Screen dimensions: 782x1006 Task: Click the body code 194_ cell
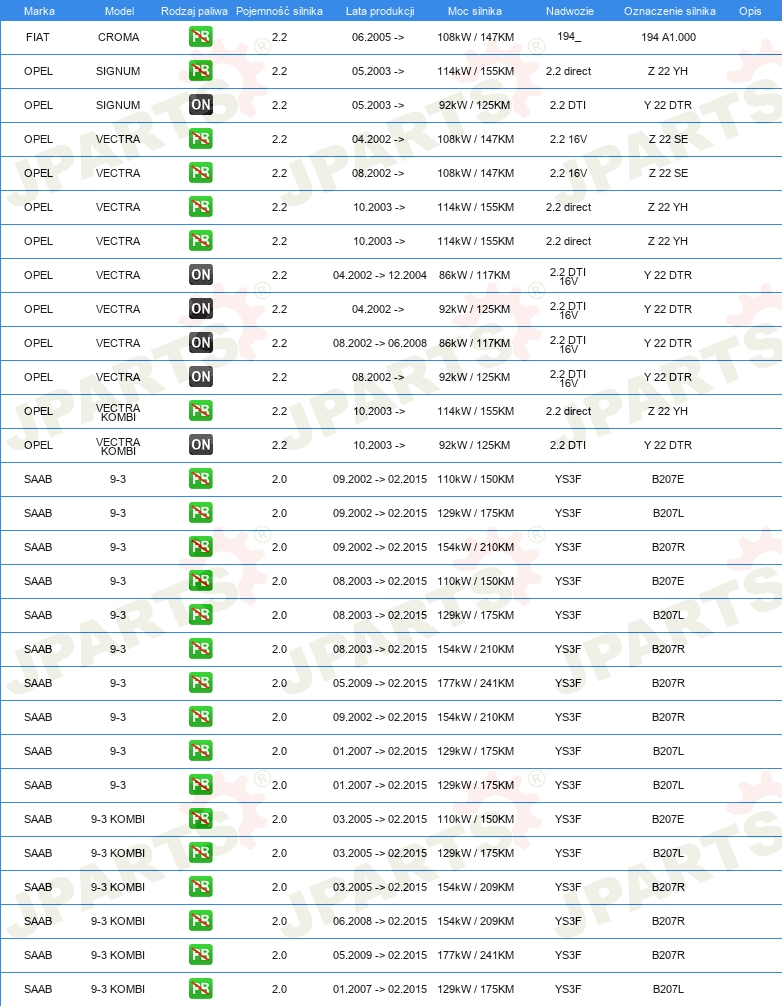(x=569, y=37)
